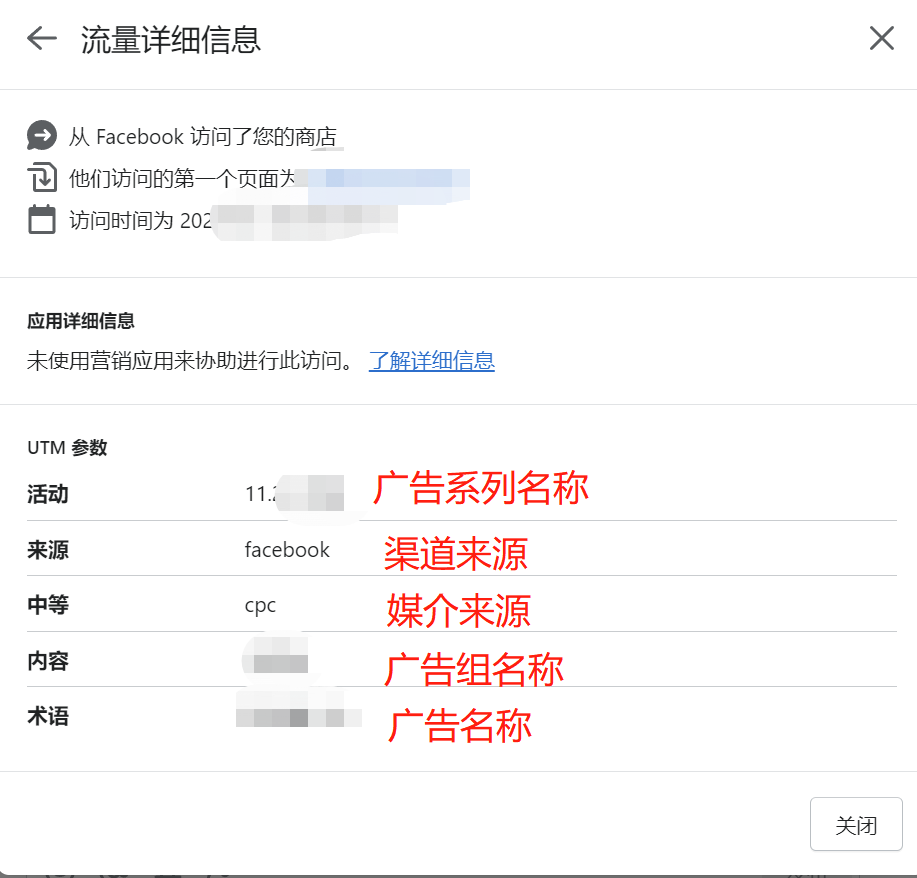
Task: Select the dialog title 流量详细信息
Action: tap(171, 40)
